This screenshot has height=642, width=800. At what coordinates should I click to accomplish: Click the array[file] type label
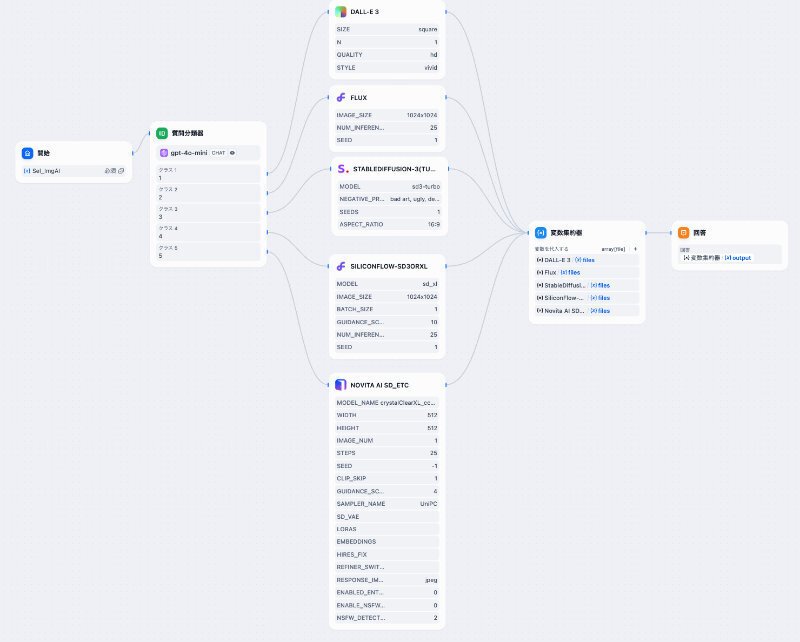pos(613,249)
